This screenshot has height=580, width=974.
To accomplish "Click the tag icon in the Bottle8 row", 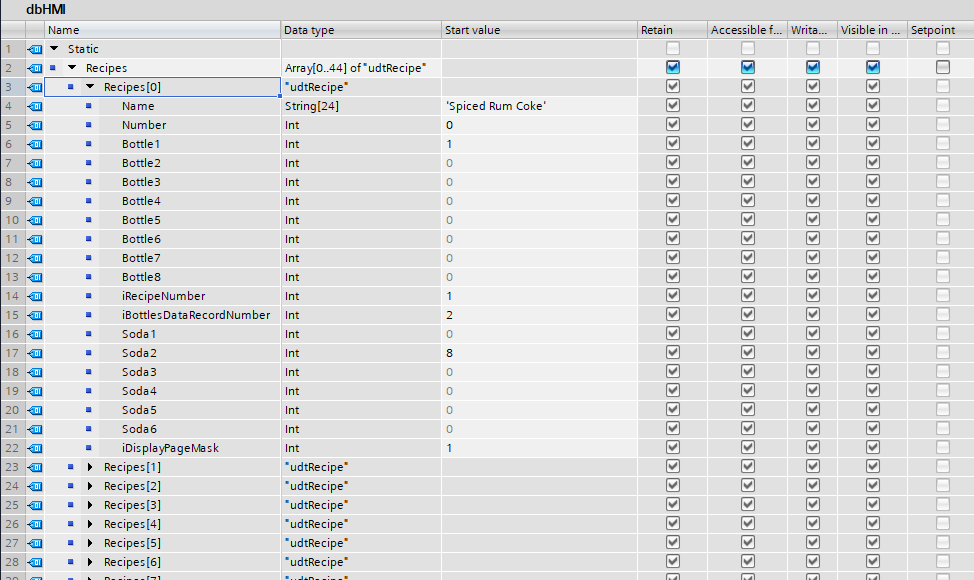I will click(35, 277).
